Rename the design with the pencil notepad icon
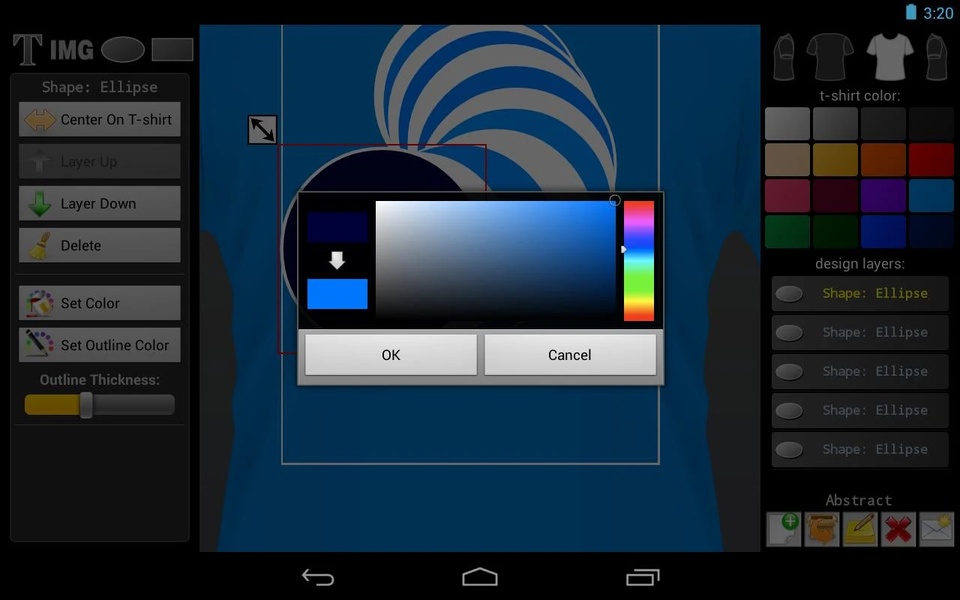Screen dimensions: 960x600 pyautogui.click(x=860, y=529)
